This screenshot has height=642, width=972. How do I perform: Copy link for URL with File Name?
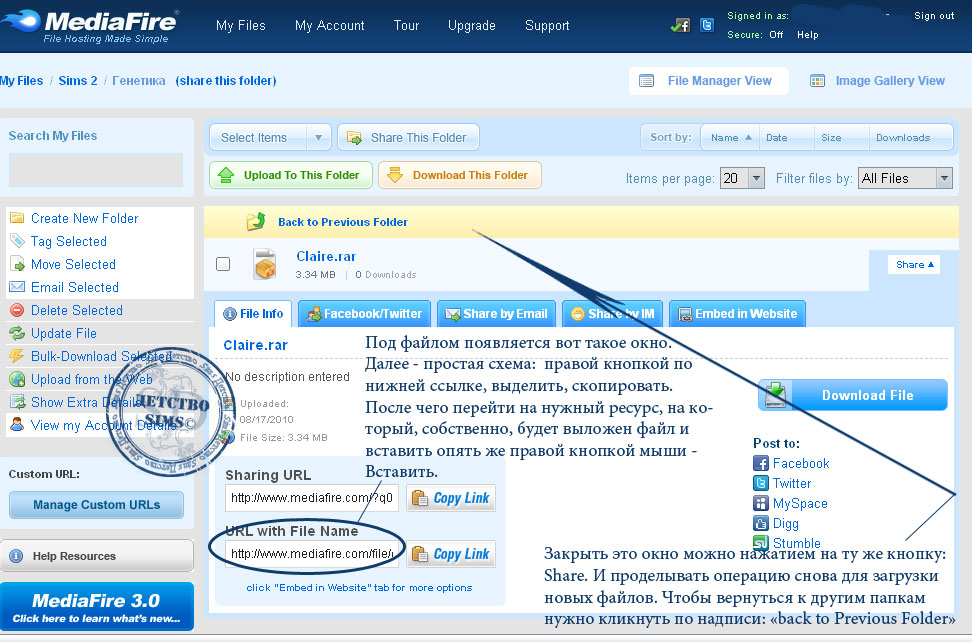[451, 554]
